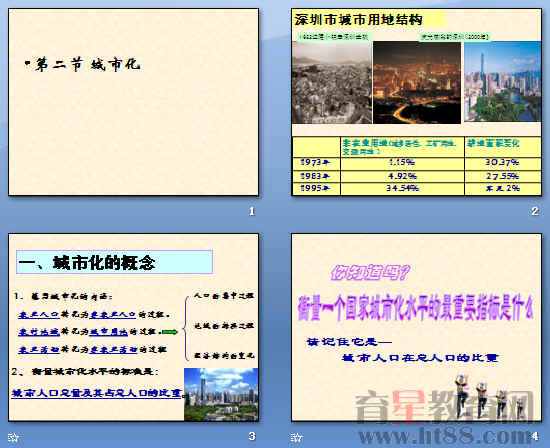
Task: Click the dancing figures graphic in slide 4
Action: [490, 396]
